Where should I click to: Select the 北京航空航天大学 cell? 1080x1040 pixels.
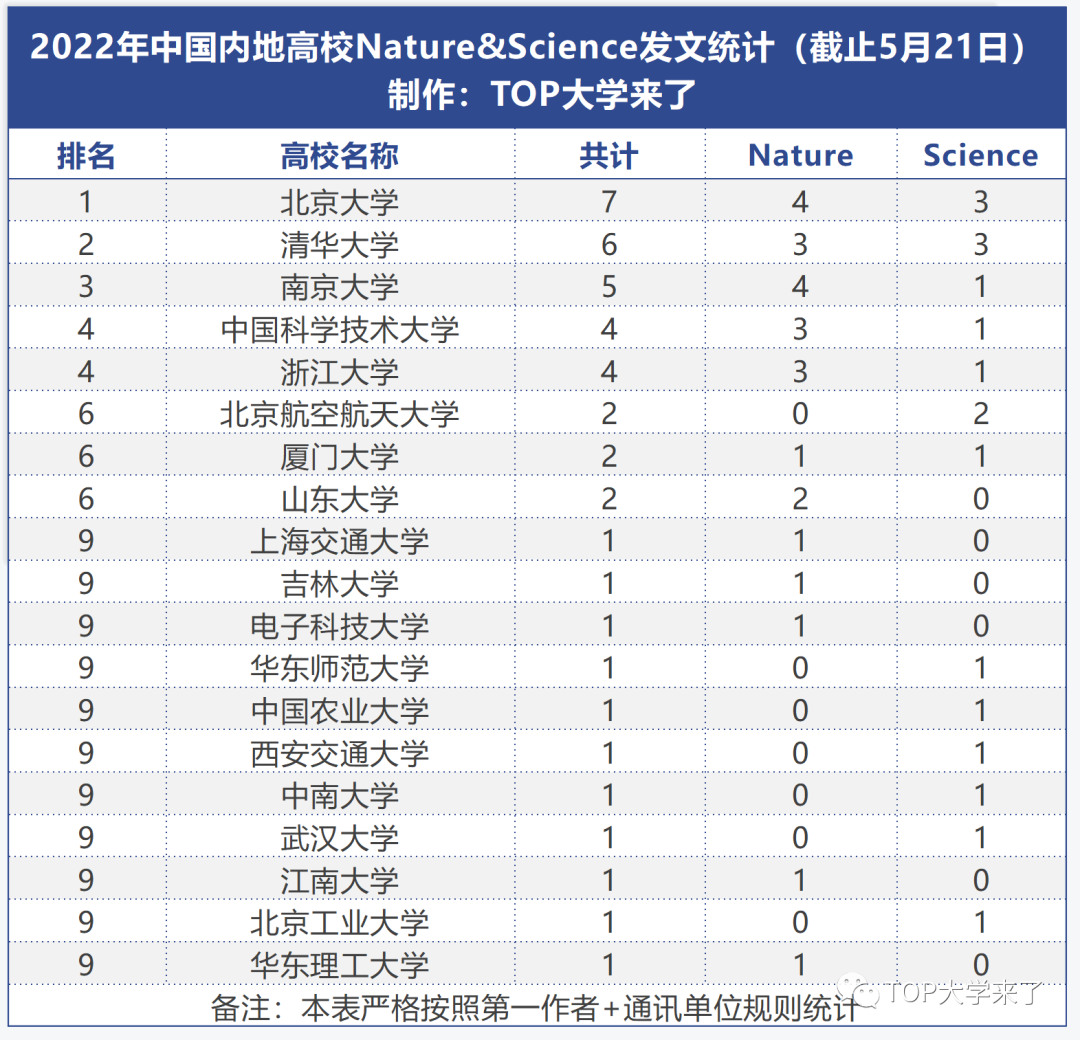click(339, 414)
